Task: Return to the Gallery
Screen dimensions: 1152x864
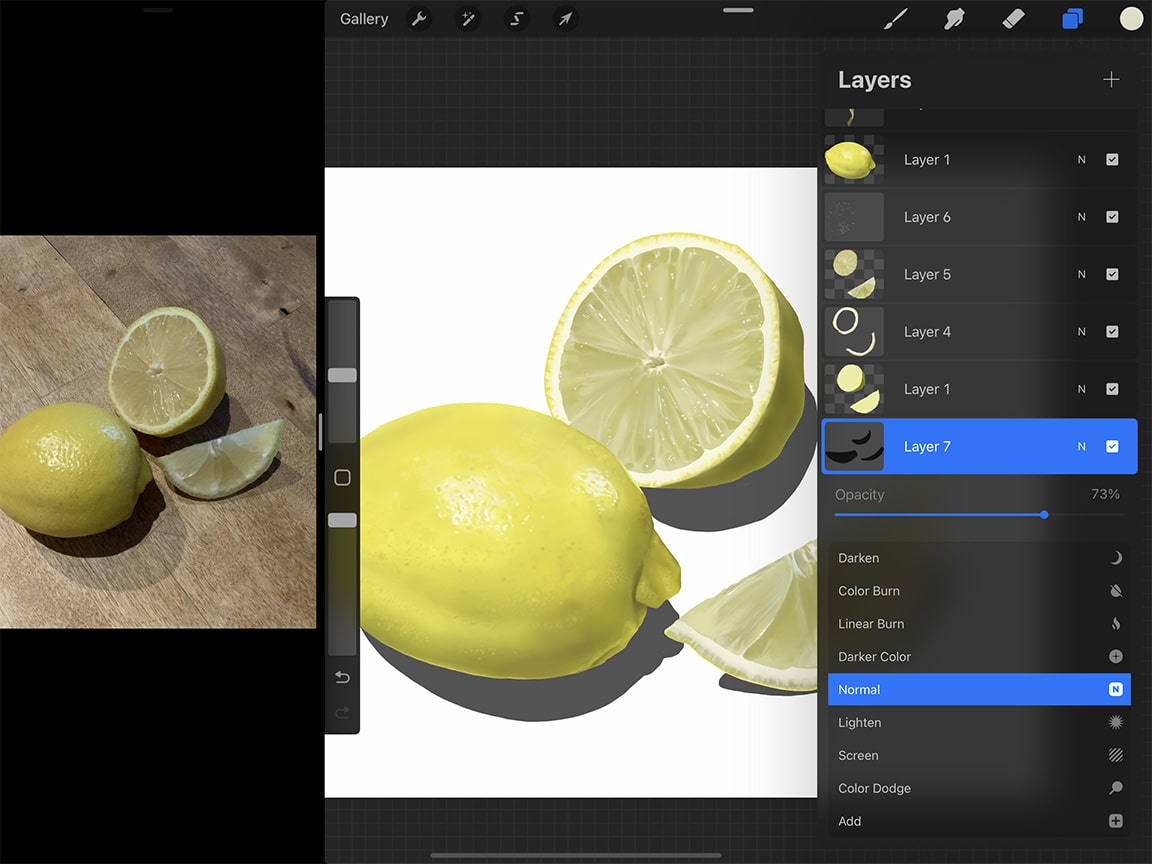Action: [x=363, y=18]
